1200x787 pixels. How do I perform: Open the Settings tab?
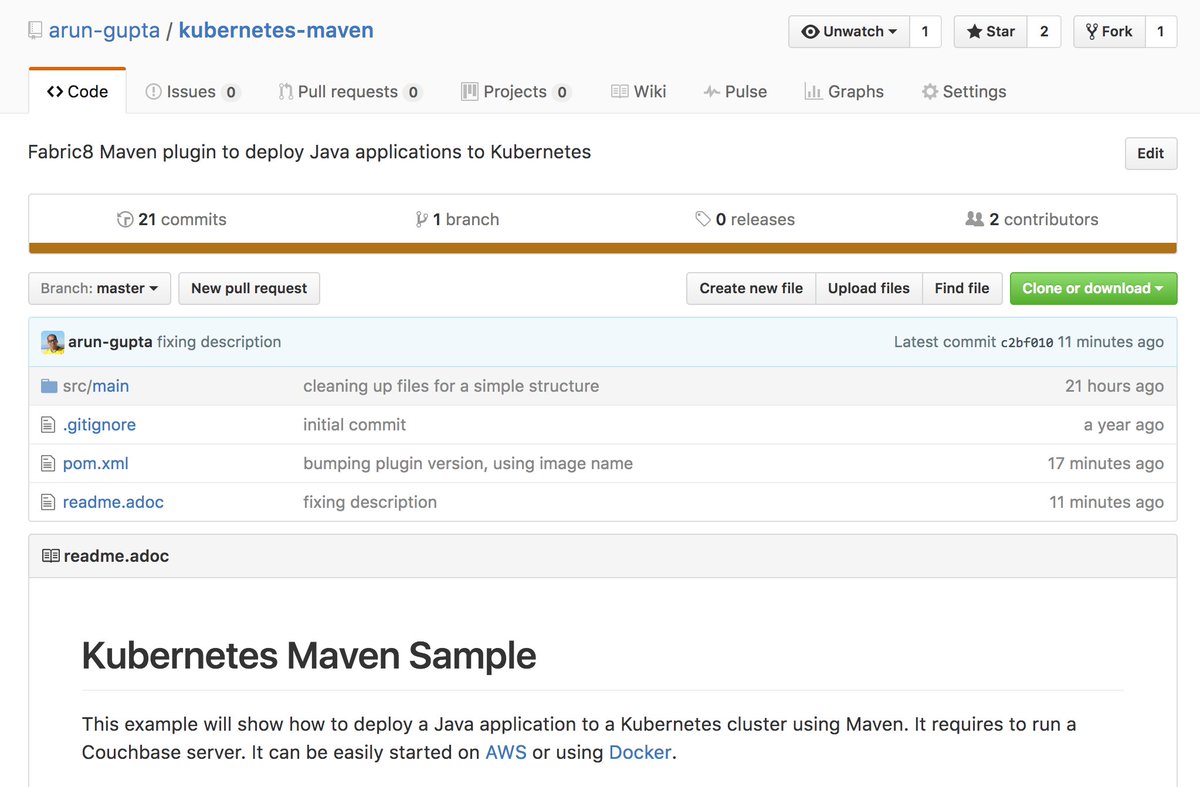(964, 91)
